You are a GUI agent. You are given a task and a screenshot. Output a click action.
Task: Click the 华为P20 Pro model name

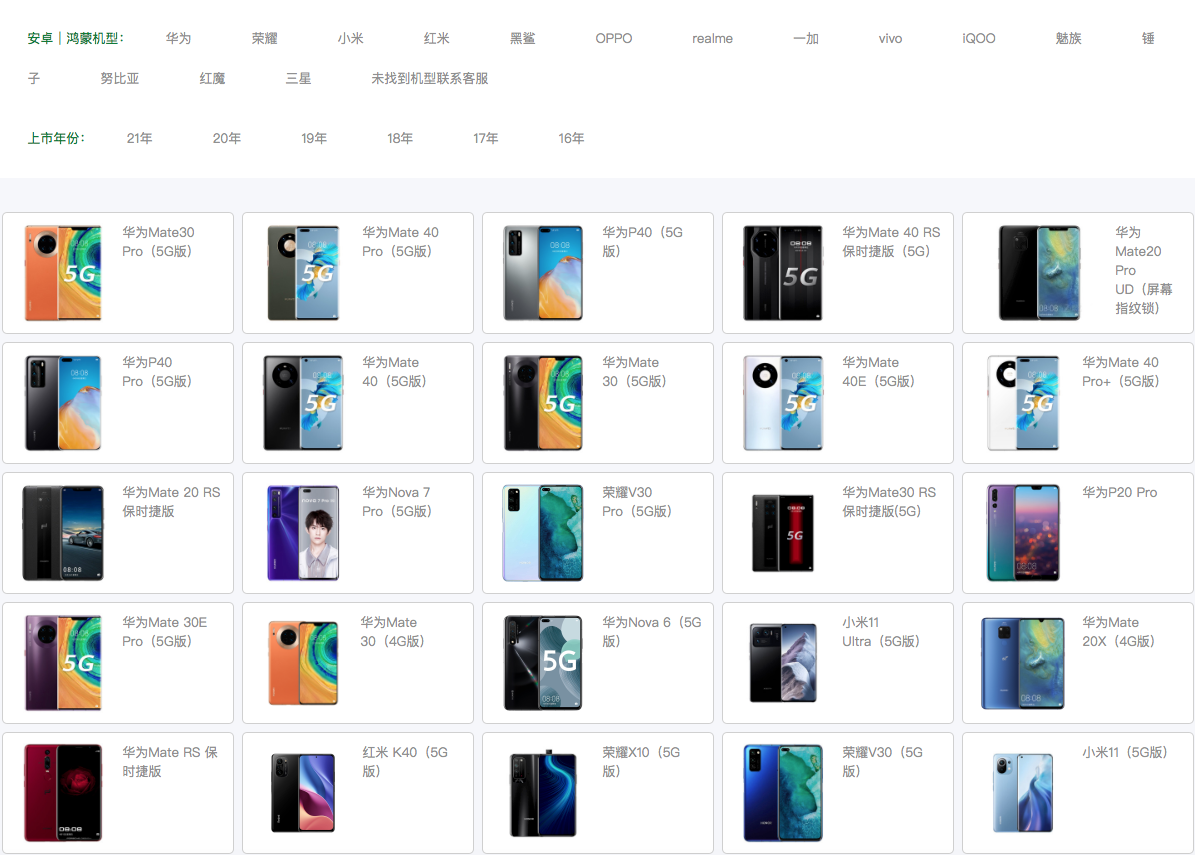[1120, 492]
